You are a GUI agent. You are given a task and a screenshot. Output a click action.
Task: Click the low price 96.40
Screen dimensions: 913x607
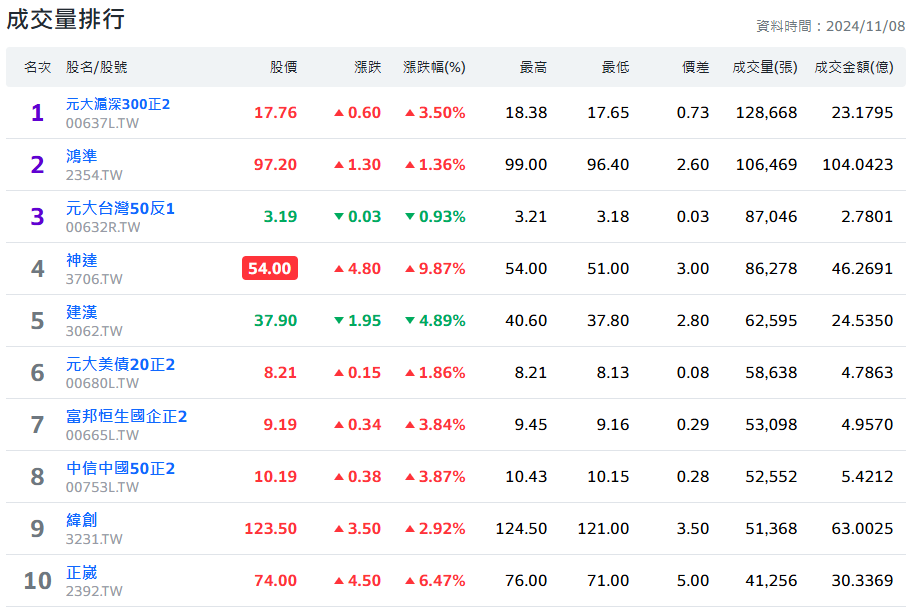coord(608,165)
